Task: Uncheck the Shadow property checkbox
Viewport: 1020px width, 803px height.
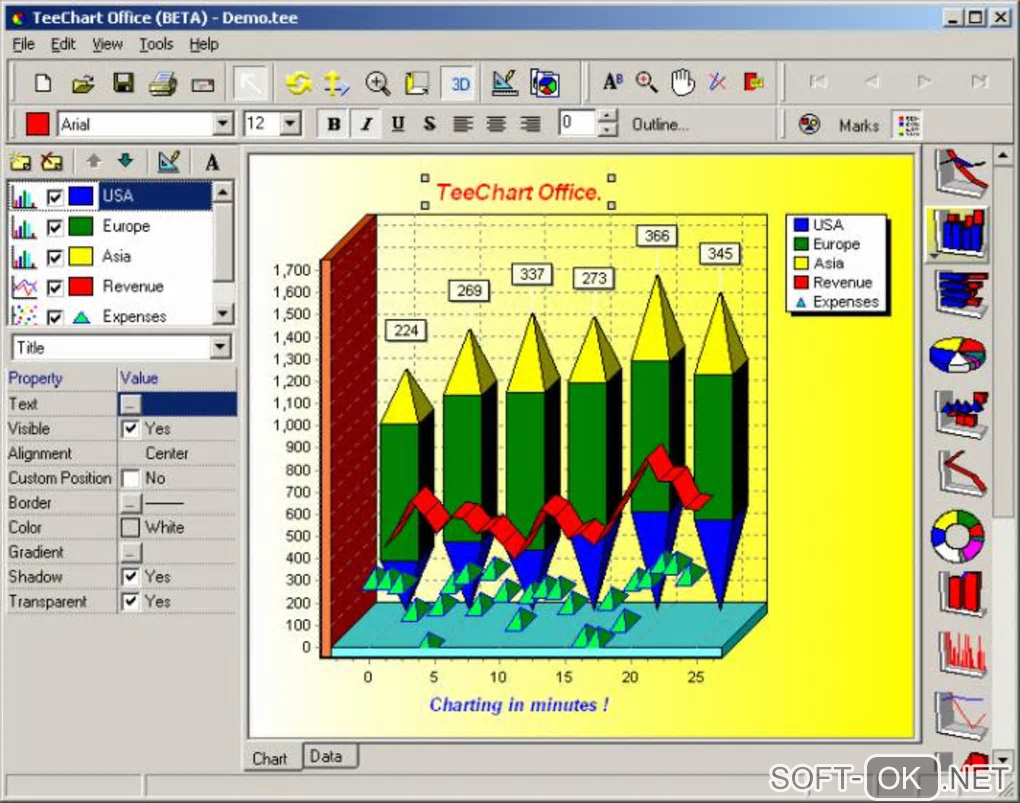Action: point(130,577)
